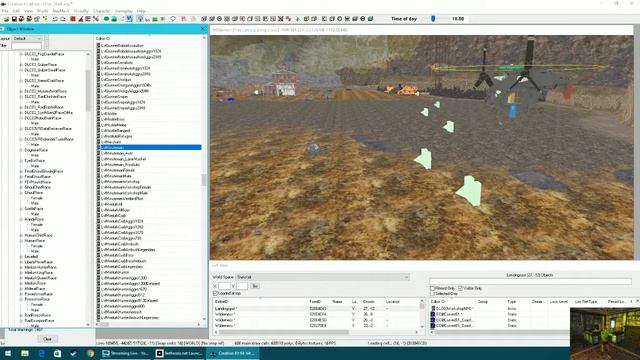Viewport: 640px width, 360px height.
Task: Collapse the HumanRace tree node
Action: 21,241
